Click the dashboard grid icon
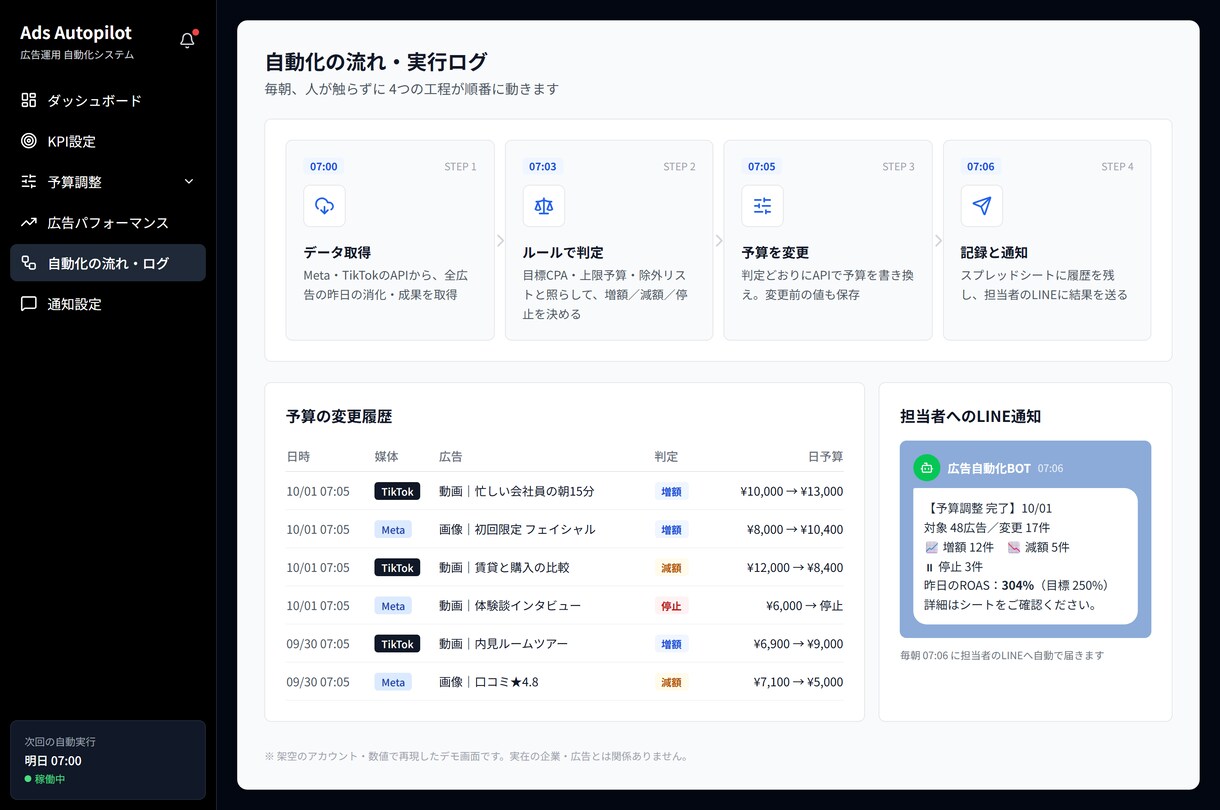 (x=29, y=100)
